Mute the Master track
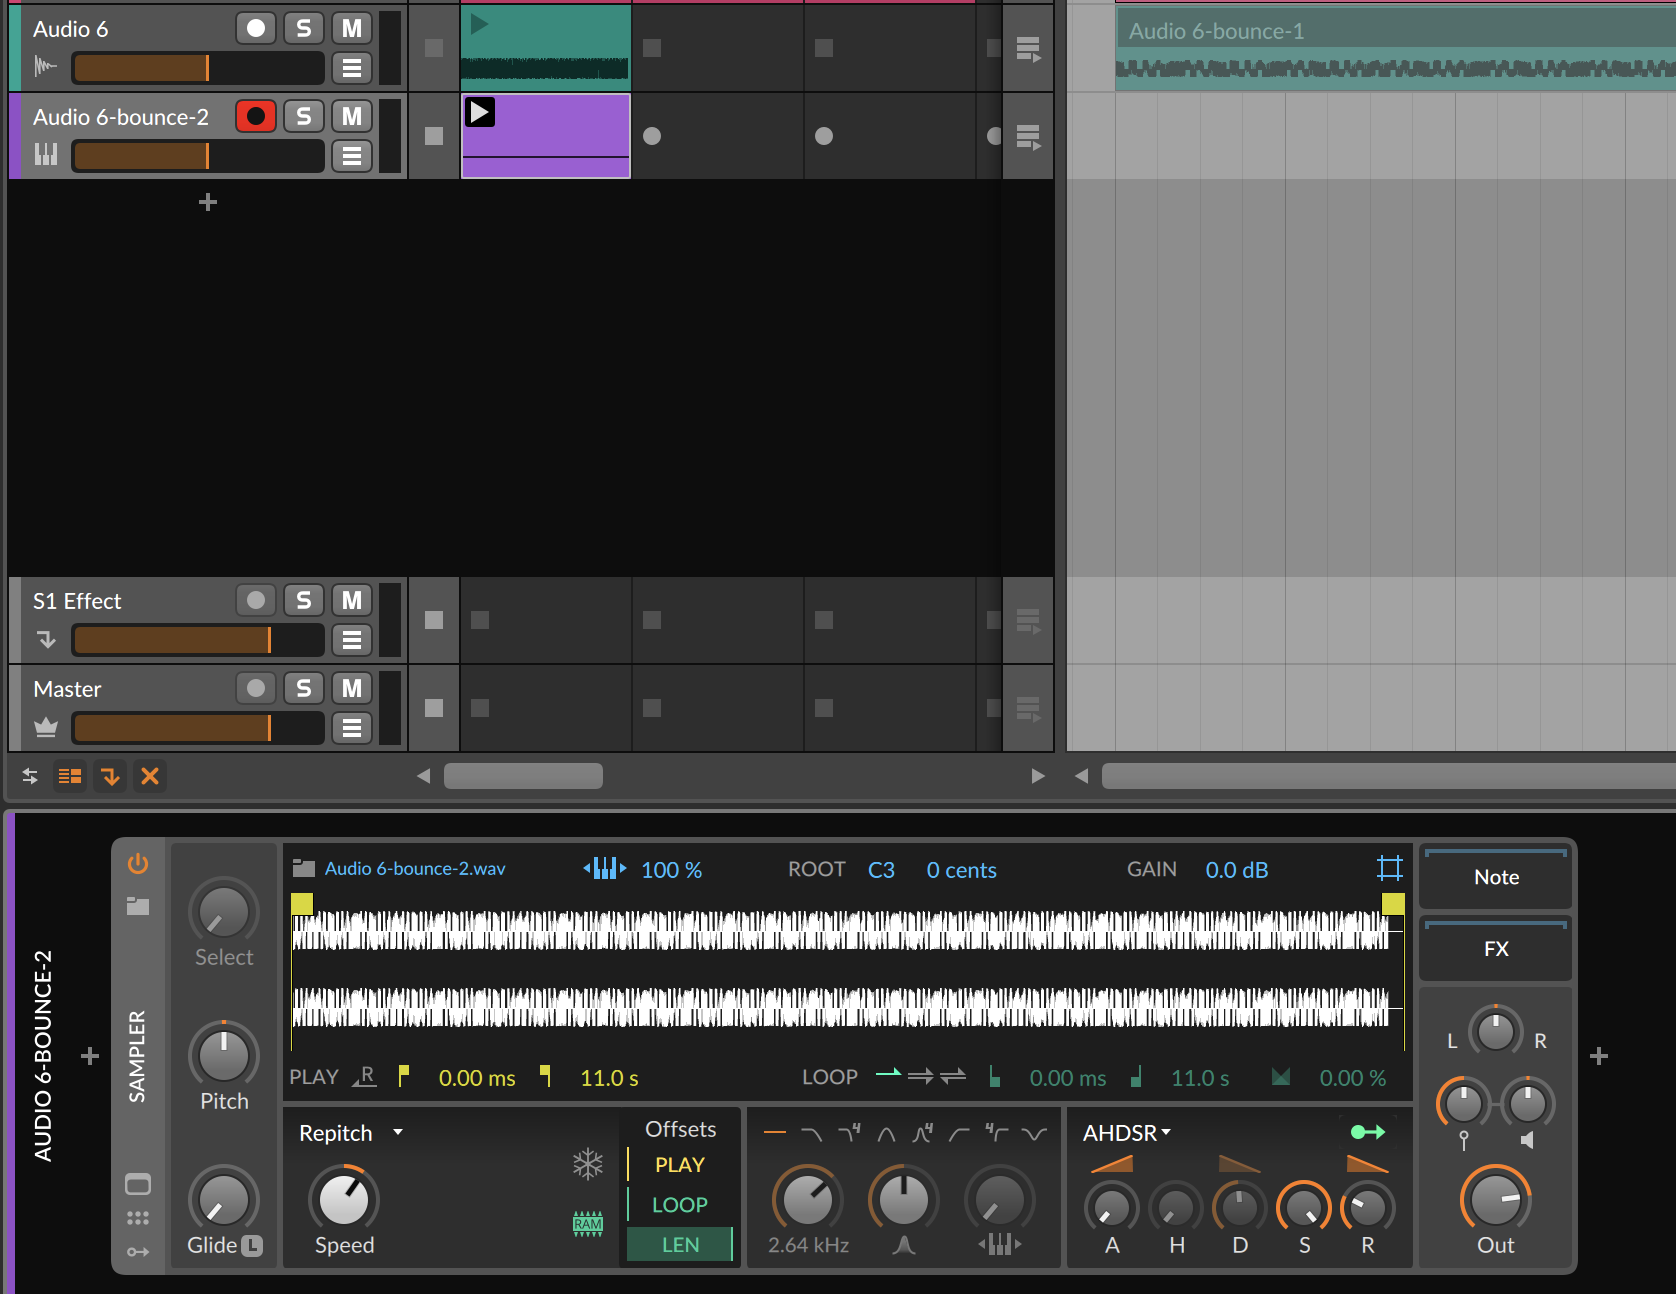Viewport: 1676px width, 1294px height. pos(351,688)
